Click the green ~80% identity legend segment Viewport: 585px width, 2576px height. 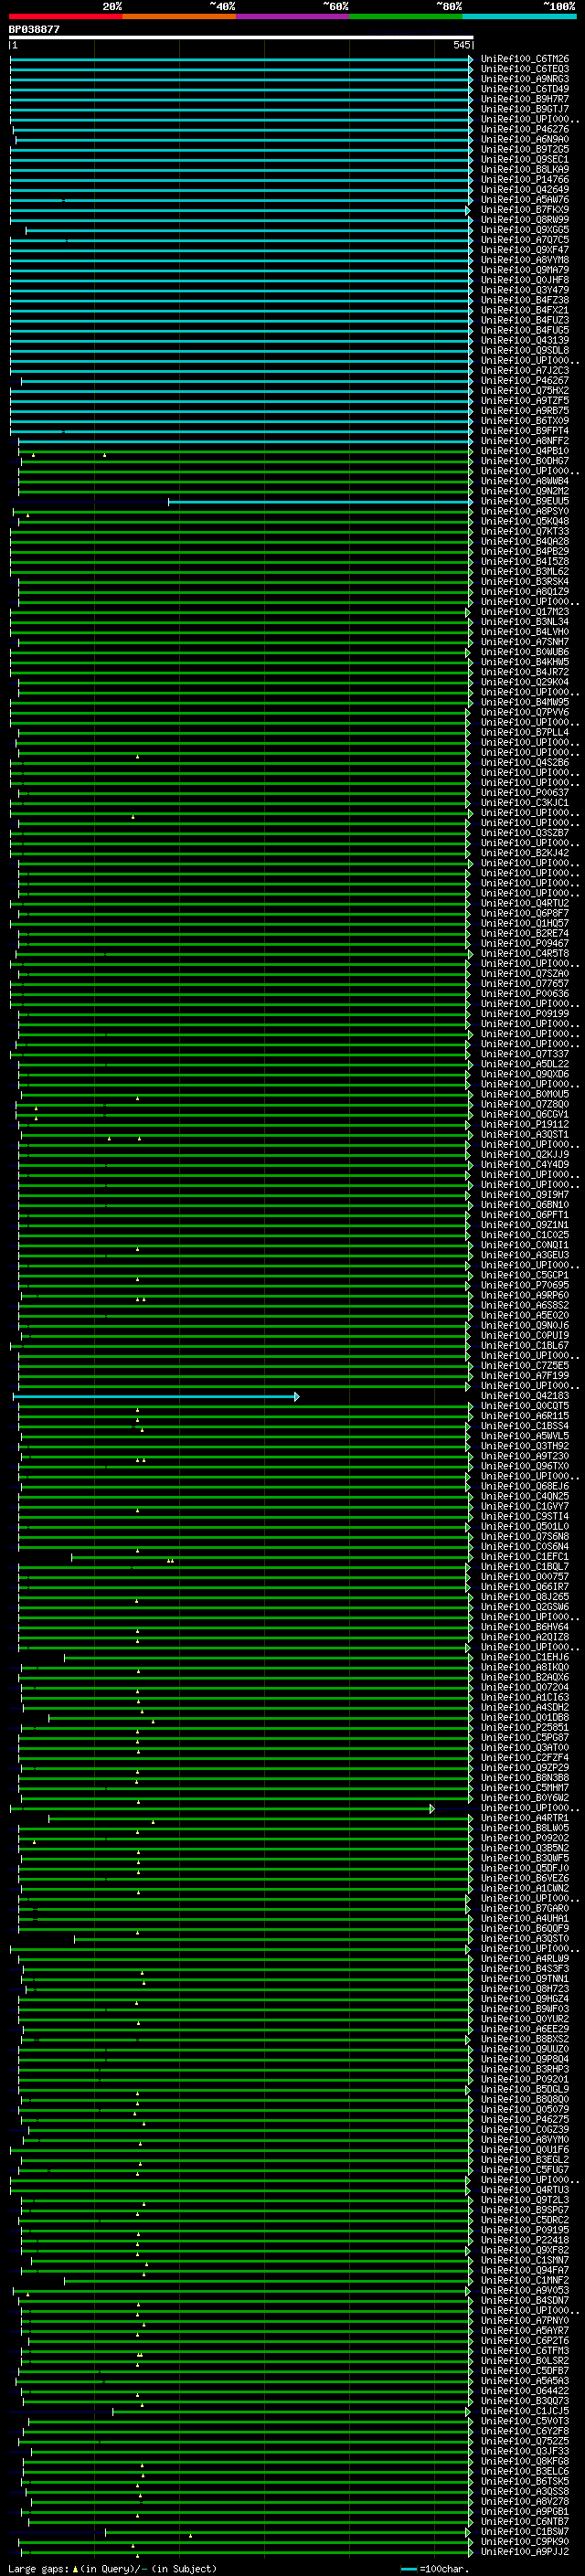pyautogui.click(x=406, y=16)
